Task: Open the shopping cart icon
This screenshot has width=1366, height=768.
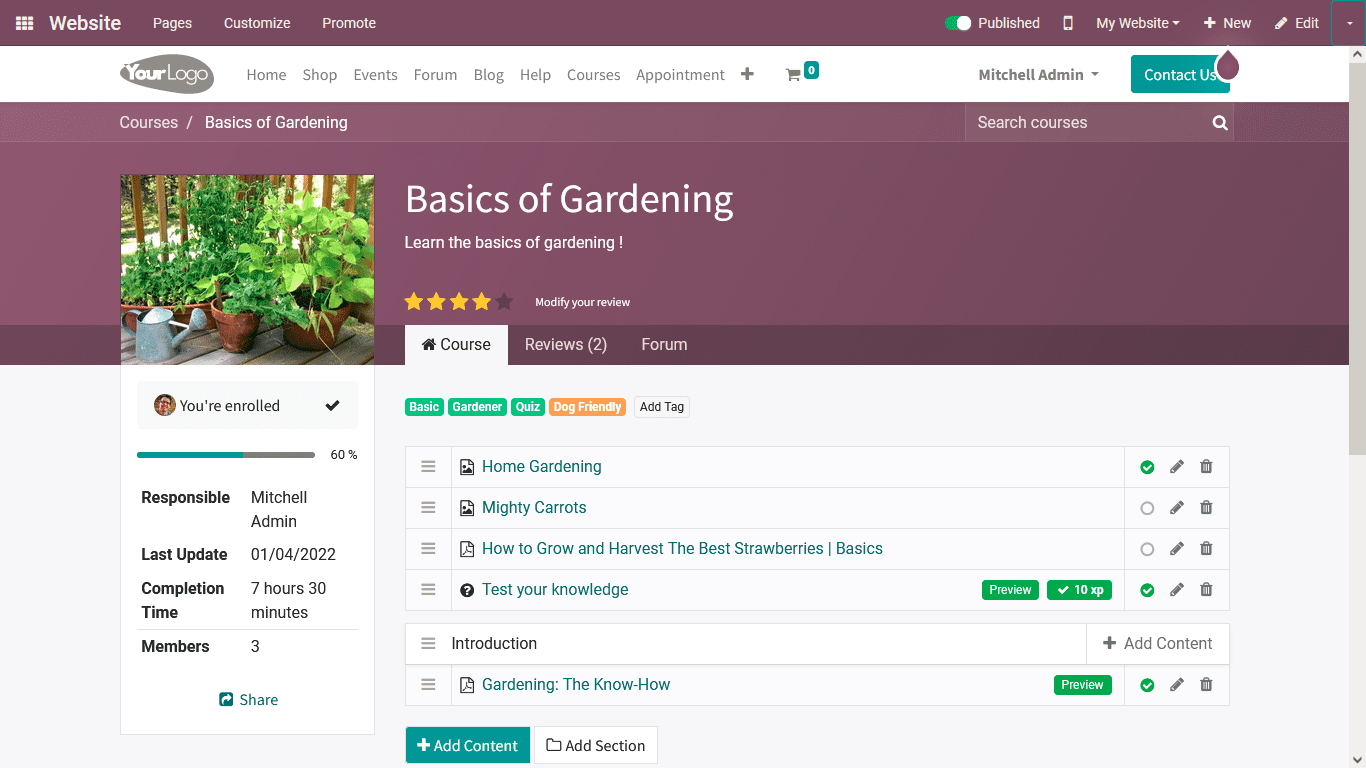Action: tap(796, 74)
